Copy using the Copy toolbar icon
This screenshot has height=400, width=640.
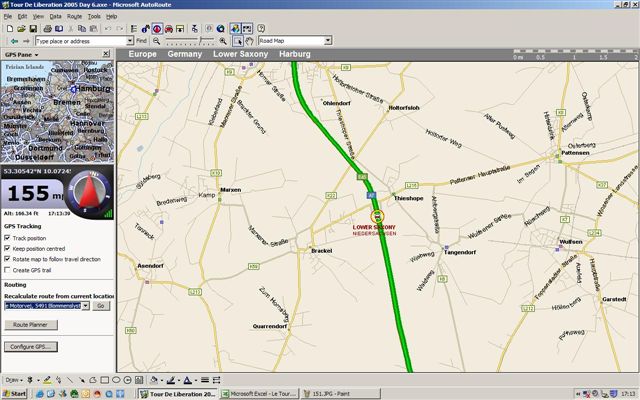(82, 29)
